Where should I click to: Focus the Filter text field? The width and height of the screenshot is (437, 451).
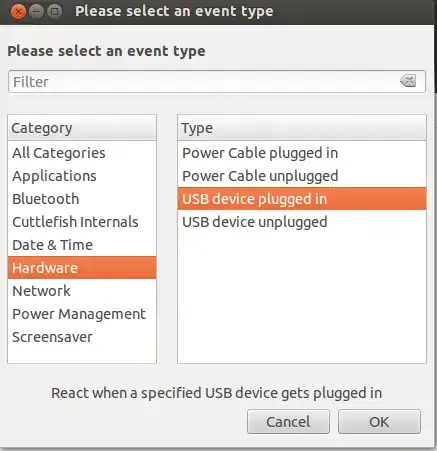click(217, 81)
